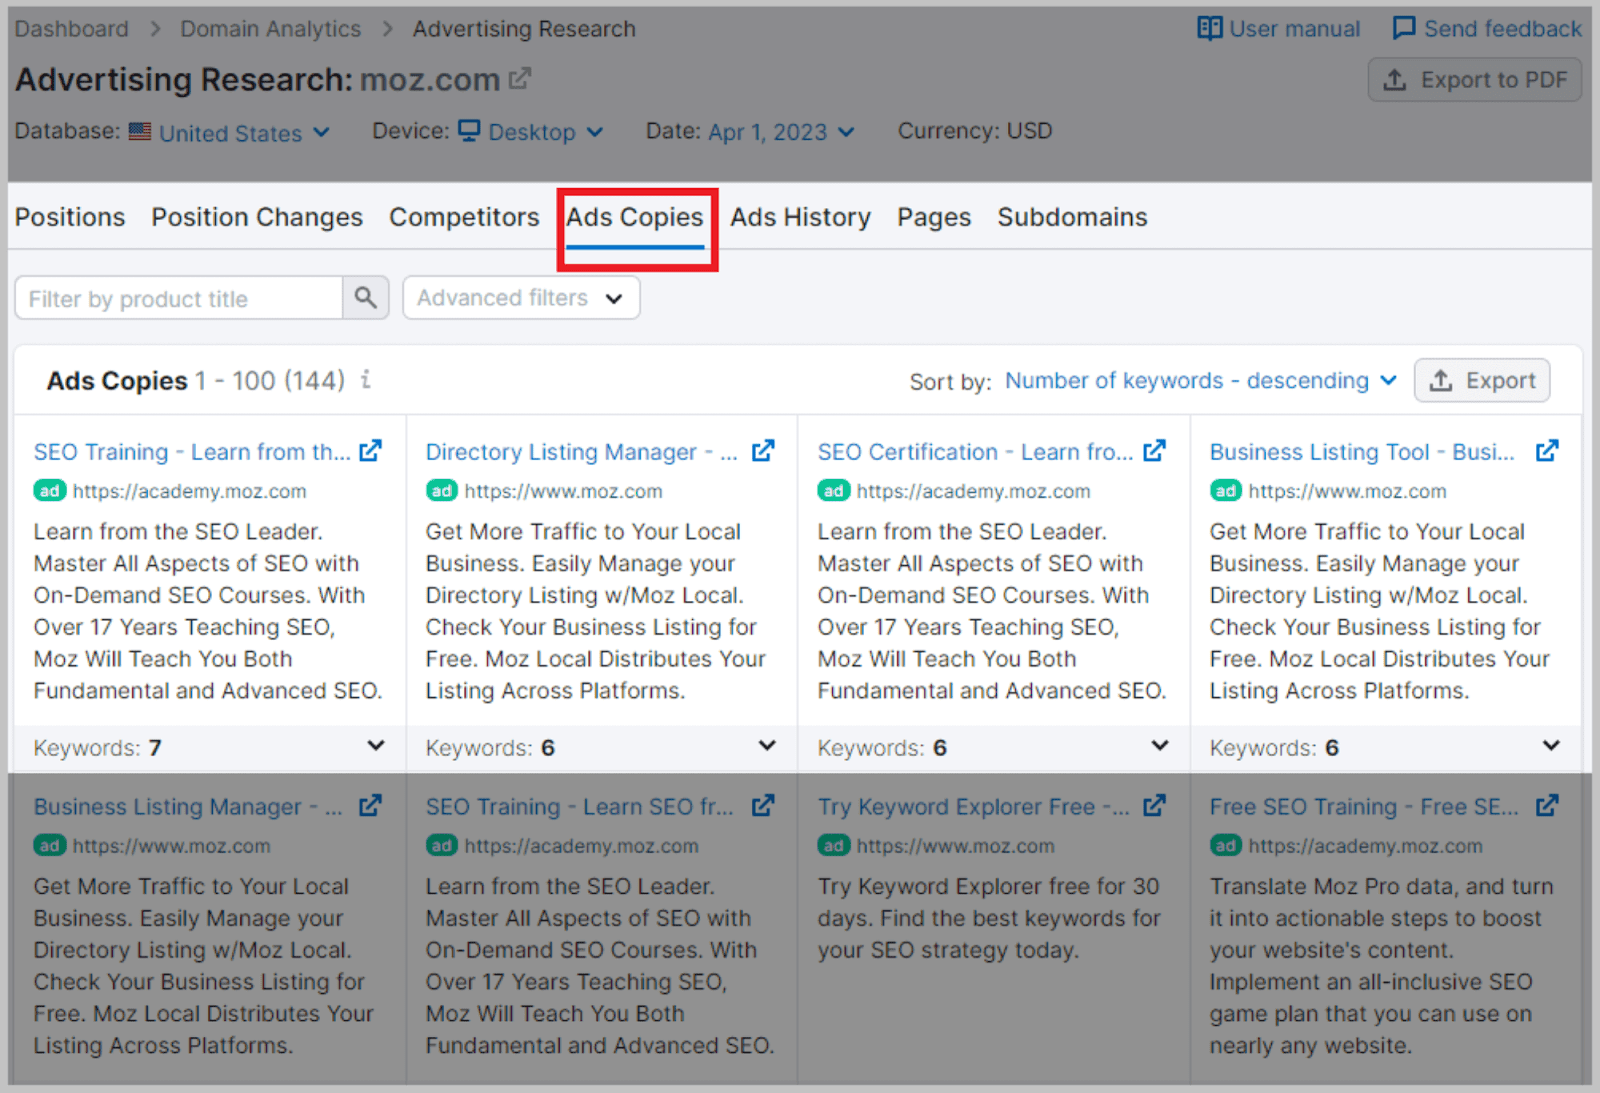Open SEO Training - Learn SEO fr... ad title

click(x=580, y=806)
